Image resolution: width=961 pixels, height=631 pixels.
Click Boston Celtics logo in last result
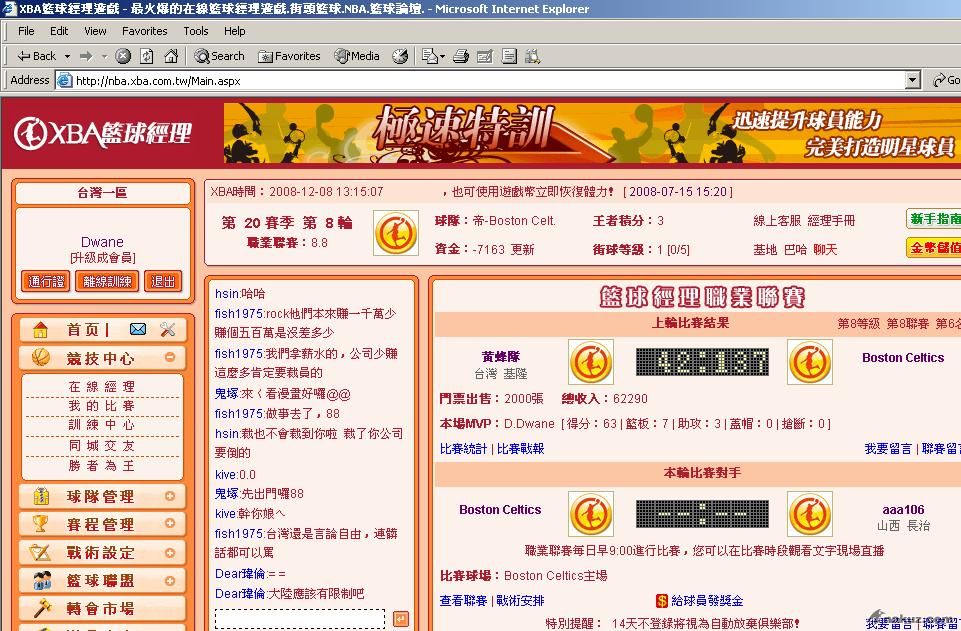810,362
